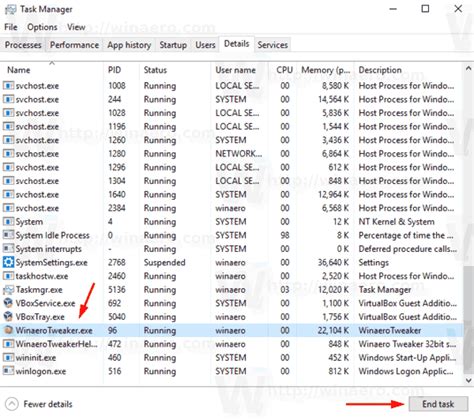Switch to the App history tab
474x420 pixels.
[129, 45]
